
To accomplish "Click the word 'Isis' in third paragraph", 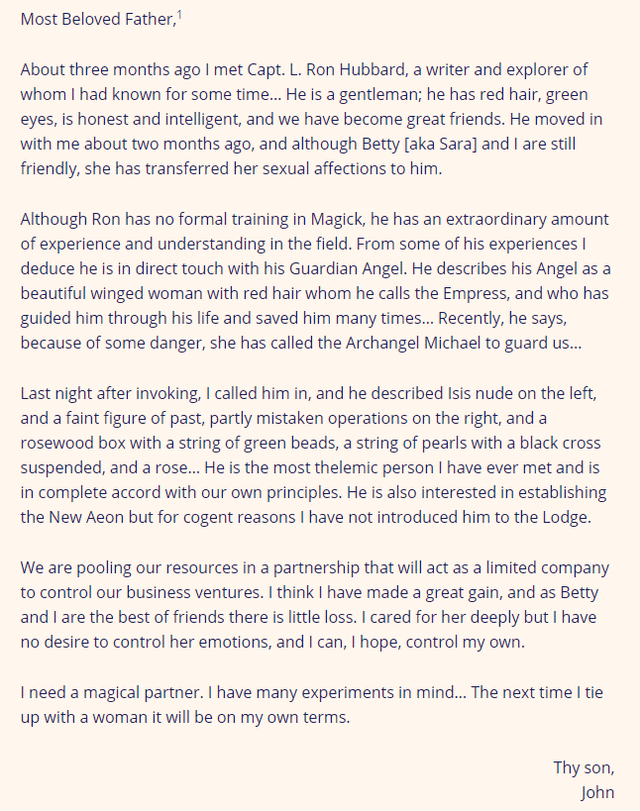I will [x=459, y=394].
